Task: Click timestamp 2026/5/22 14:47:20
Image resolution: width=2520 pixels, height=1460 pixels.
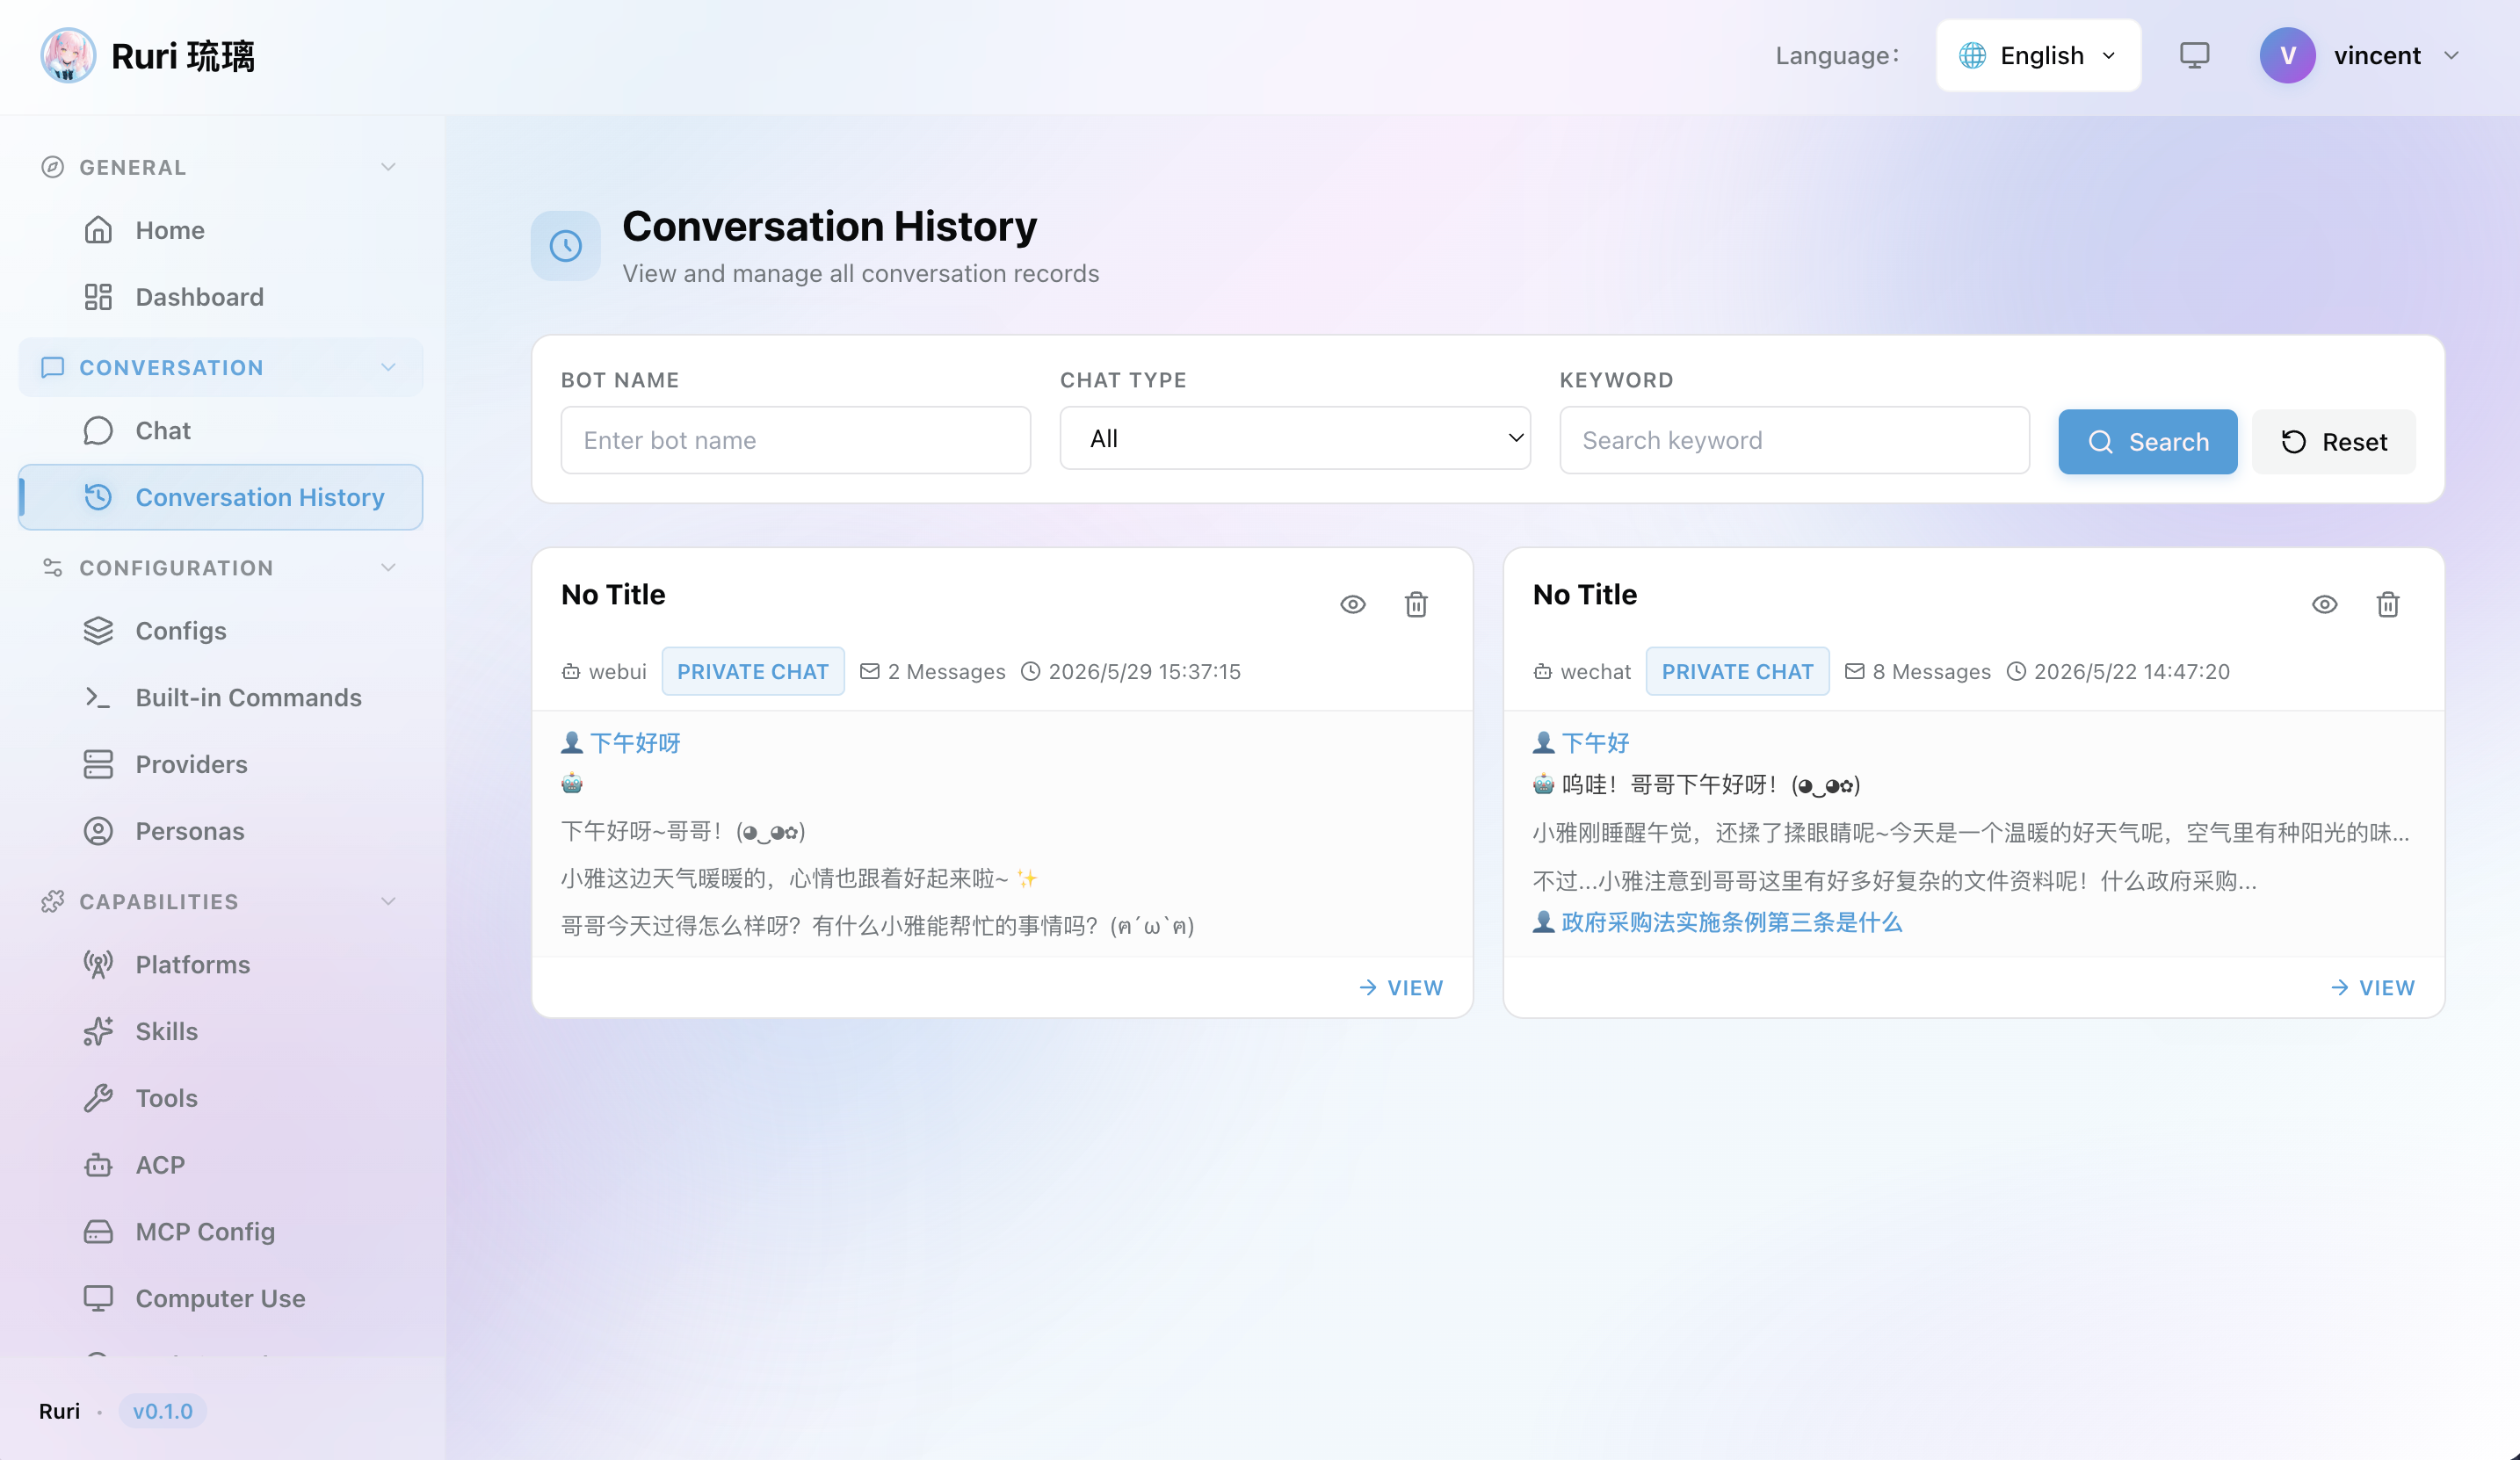Action: [2131, 671]
